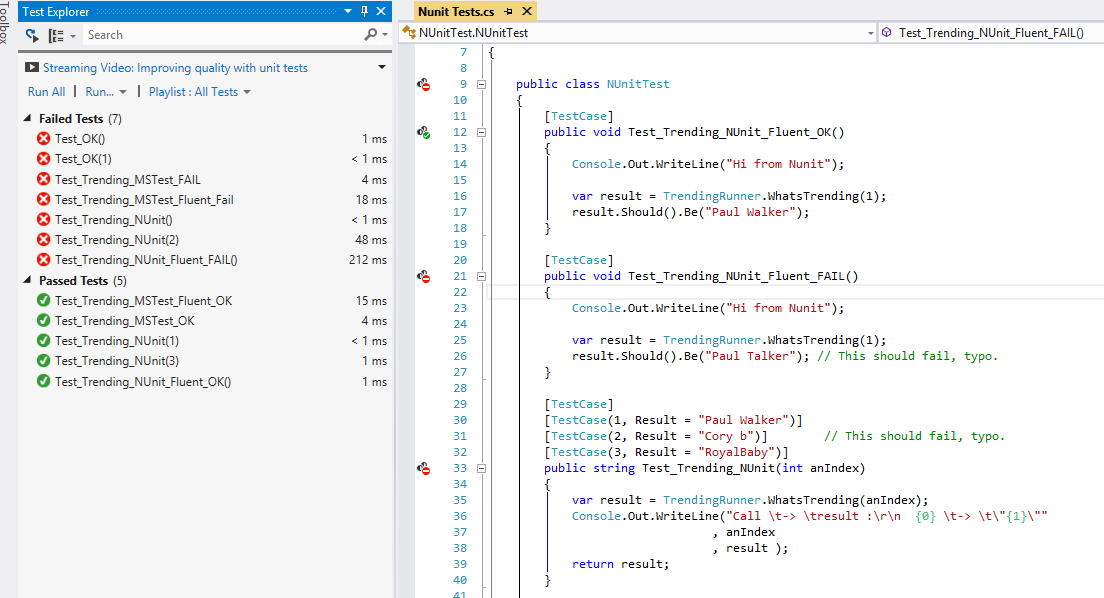Click red failed icon beside Test_Trending_NUnit(2)
Viewport: 1104px width, 598px height.
click(44, 240)
